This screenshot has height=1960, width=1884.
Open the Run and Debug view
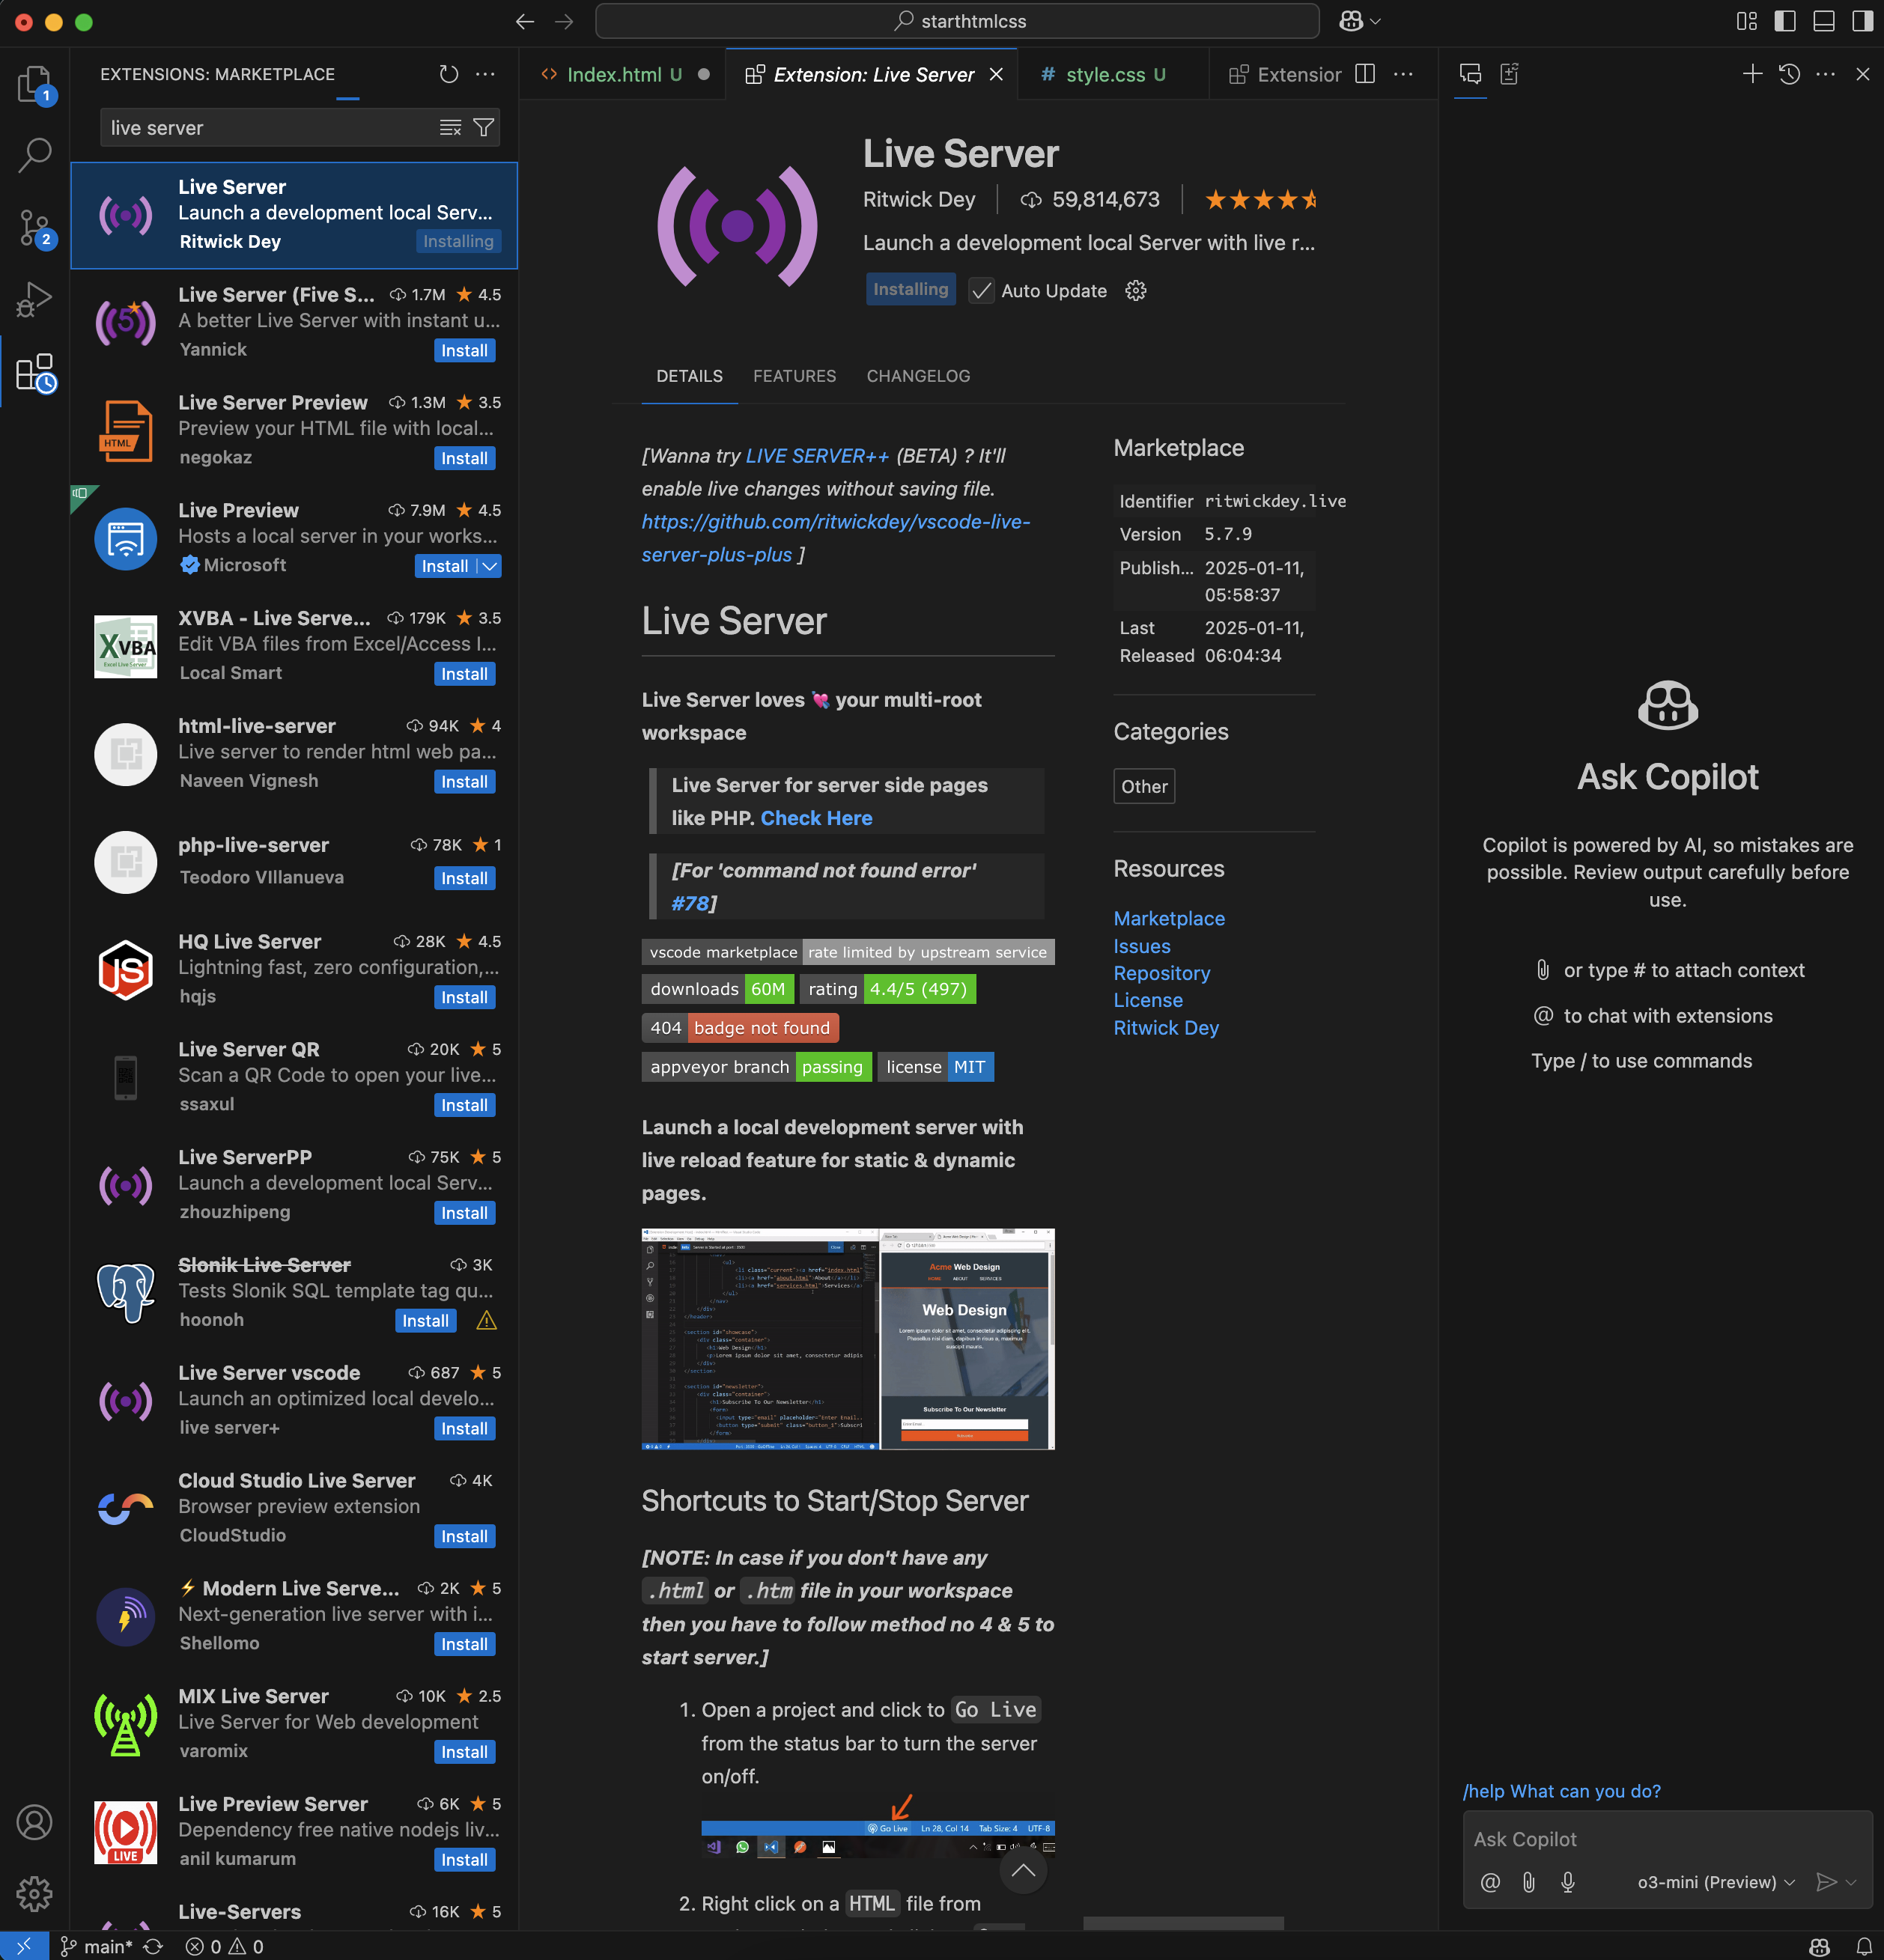[x=34, y=299]
